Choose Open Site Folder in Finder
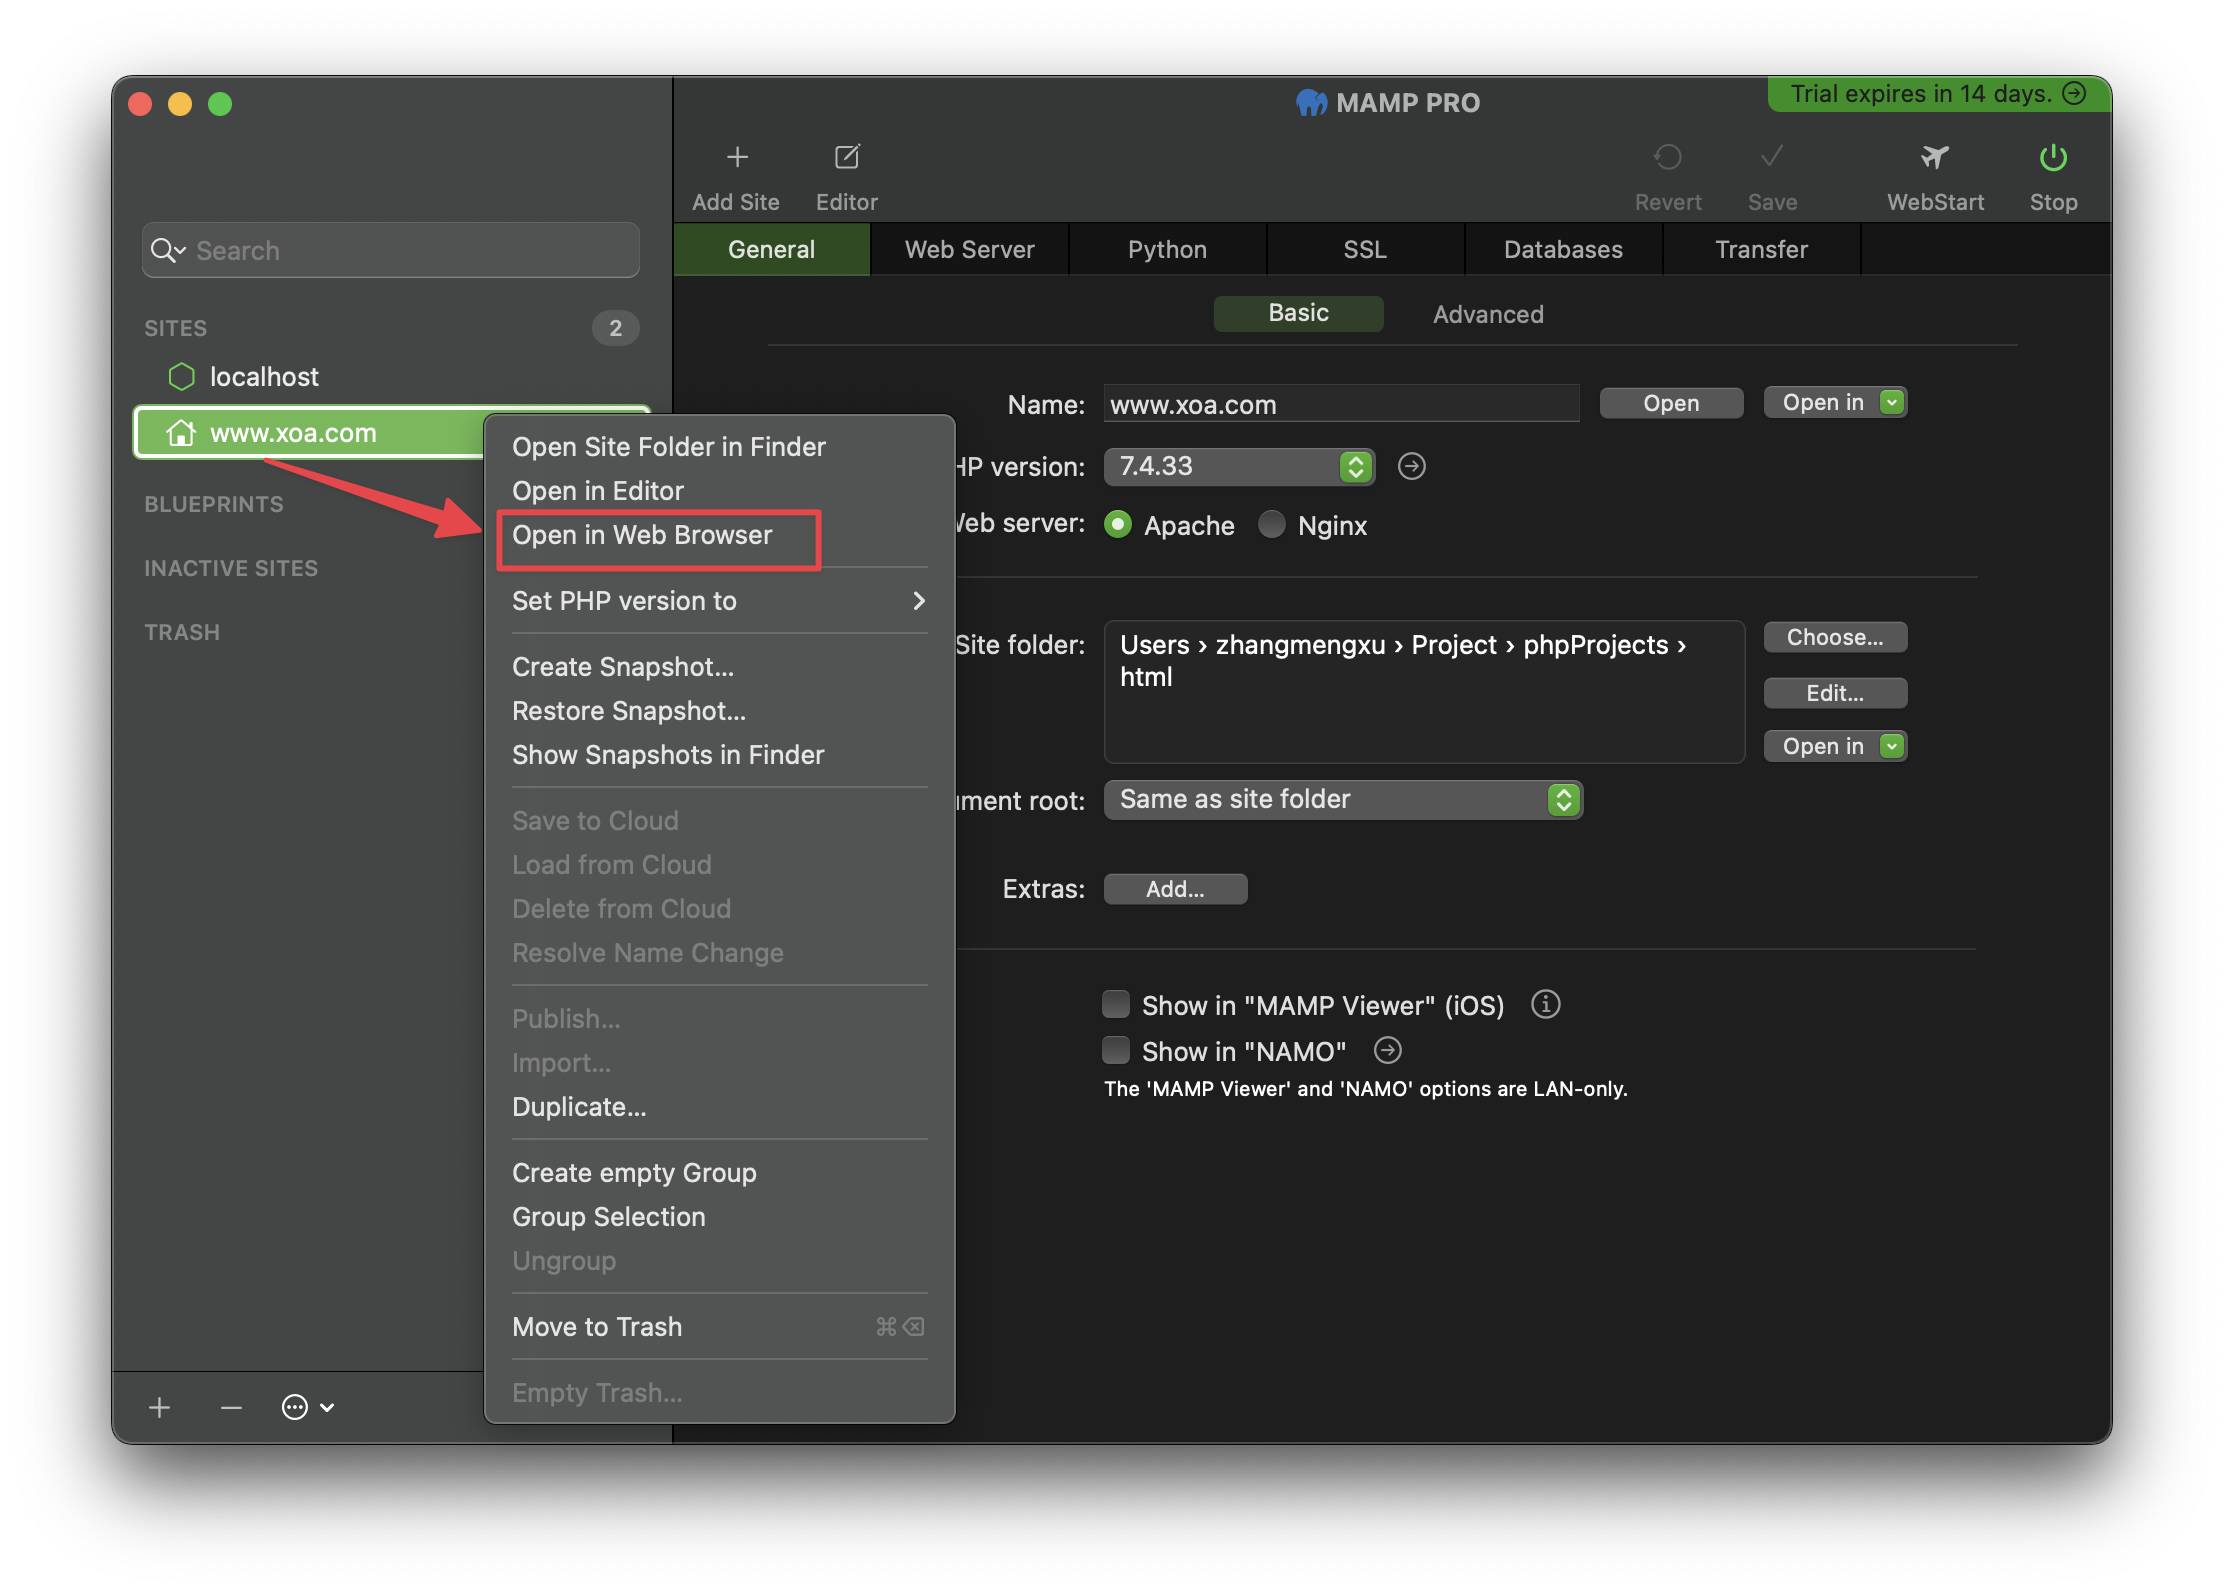The height and width of the screenshot is (1592, 2224). tap(718, 446)
